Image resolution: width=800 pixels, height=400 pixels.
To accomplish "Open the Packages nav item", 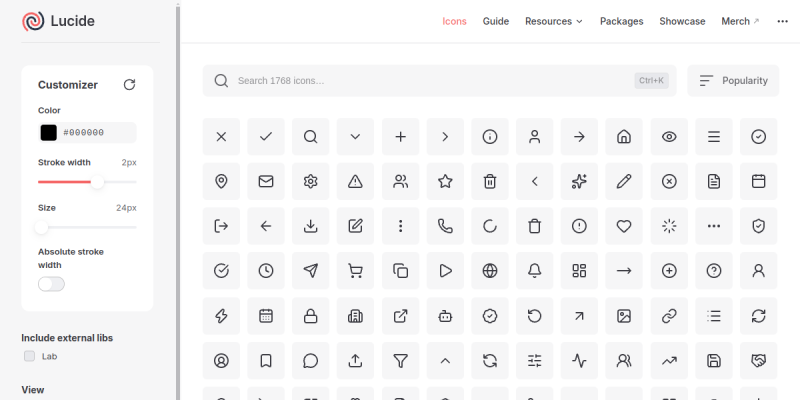I will (x=621, y=21).
